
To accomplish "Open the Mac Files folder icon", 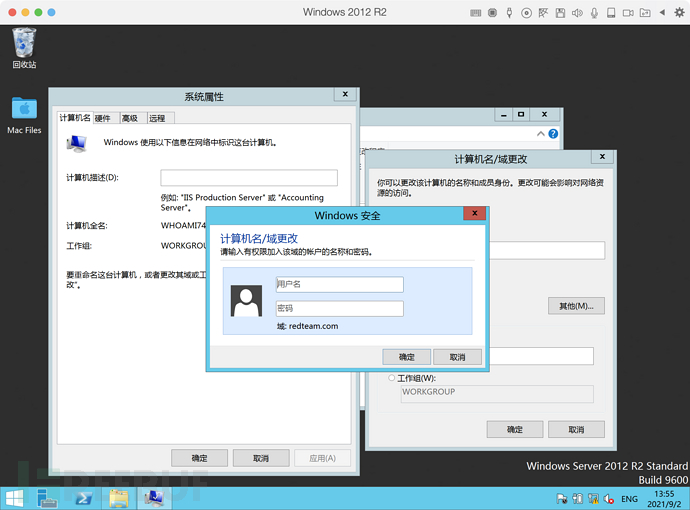I will [24, 110].
